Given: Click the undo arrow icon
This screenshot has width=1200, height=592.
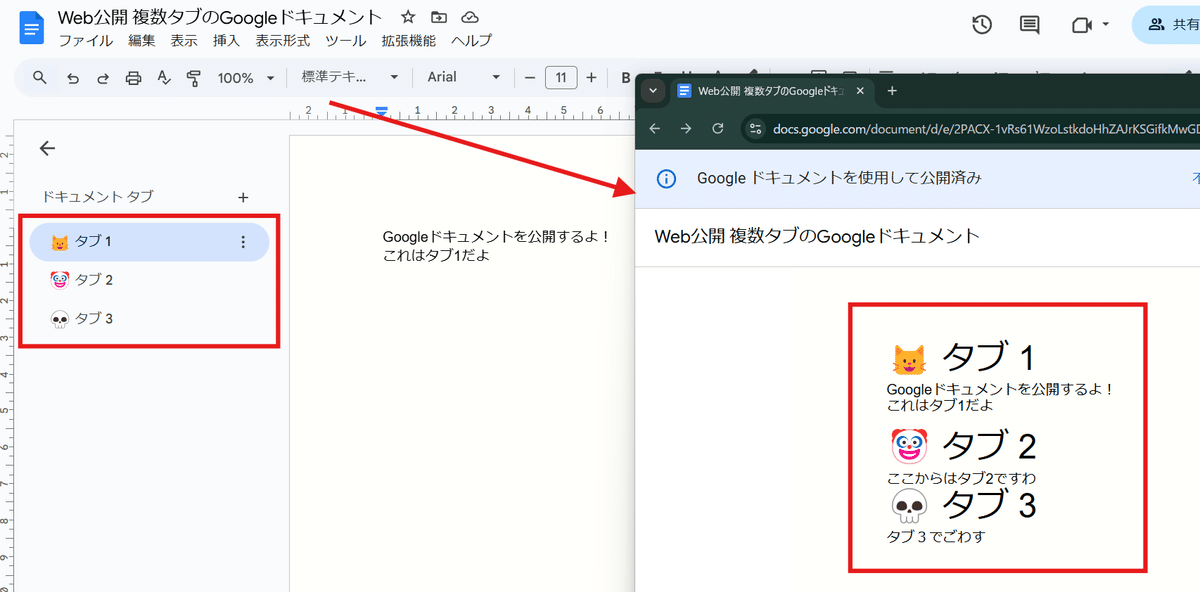Looking at the screenshot, I should (72, 78).
